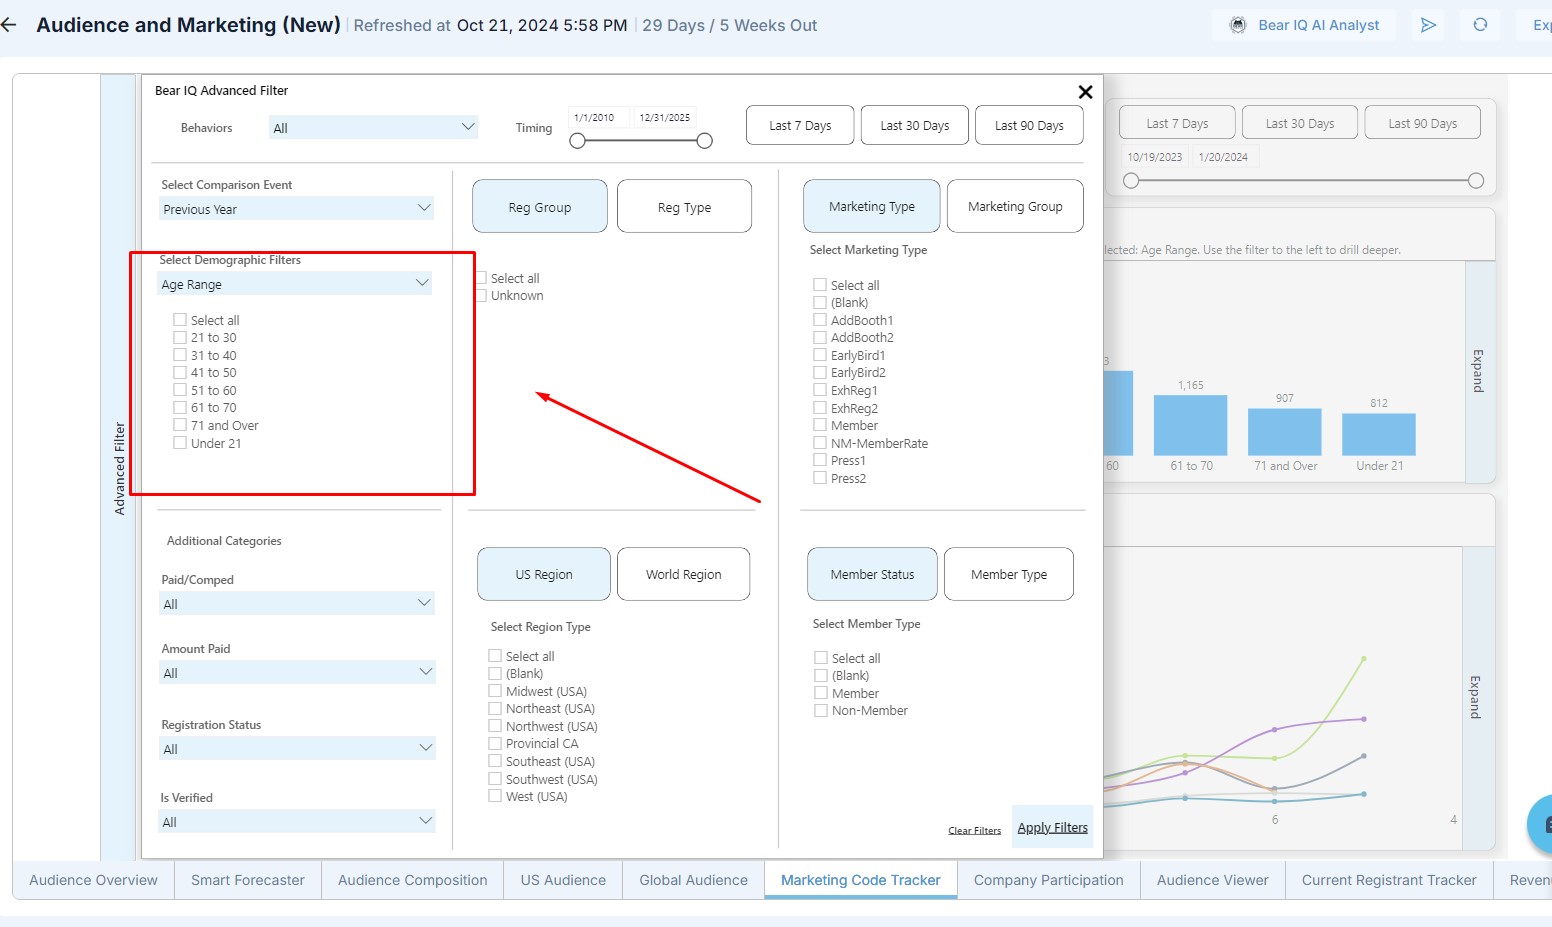This screenshot has width=1552, height=927.
Task: Click Last 30 Days in the filter dialog
Action: (x=915, y=125)
